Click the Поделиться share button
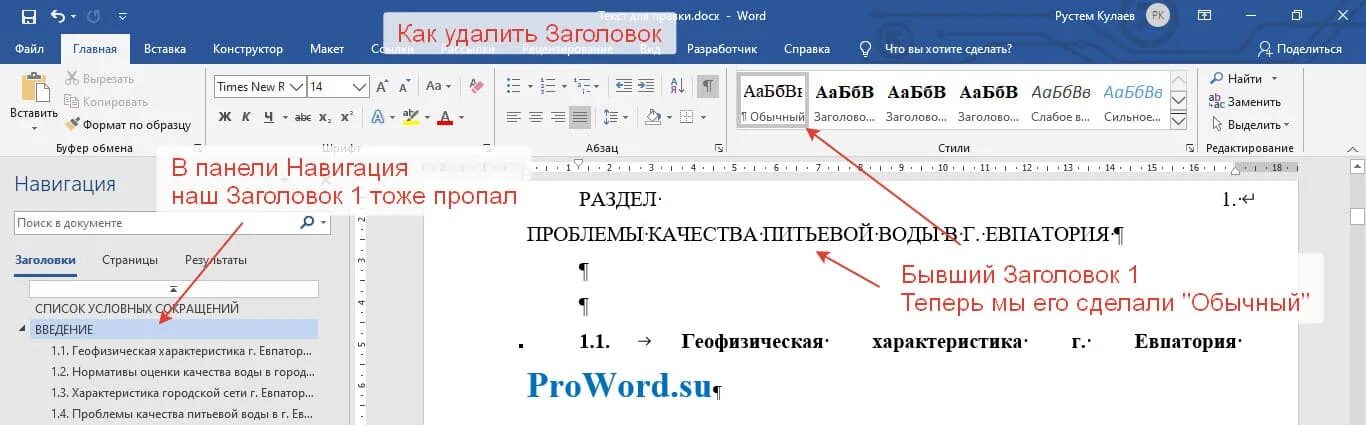 (x=1300, y=48)
